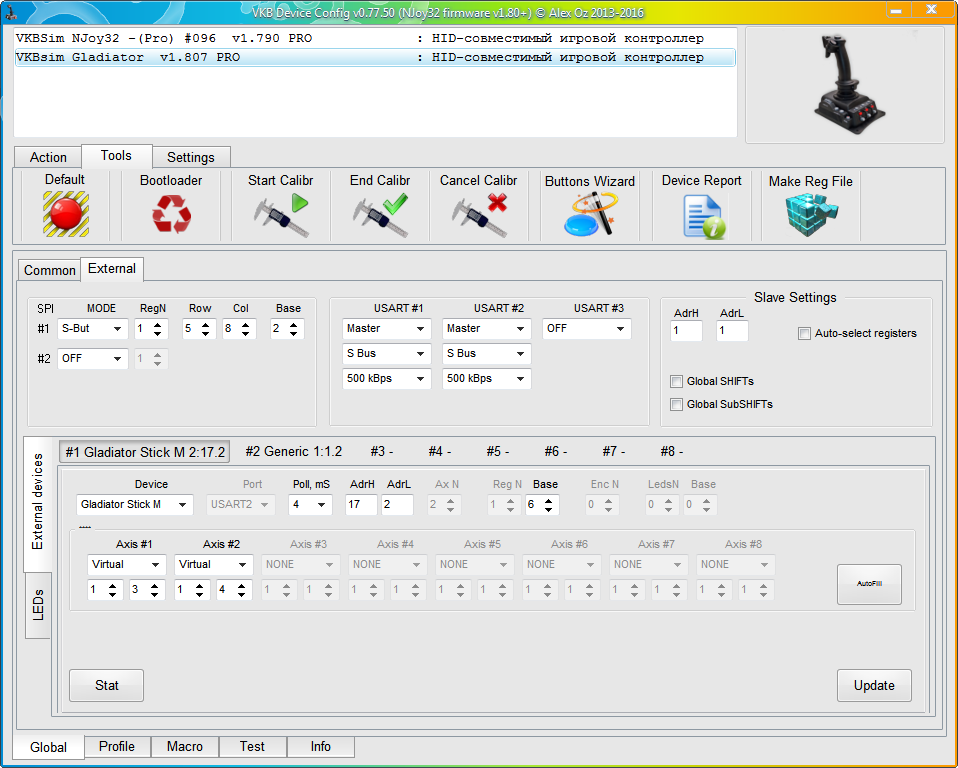Click the Stat button

click(x=106, y=686)
